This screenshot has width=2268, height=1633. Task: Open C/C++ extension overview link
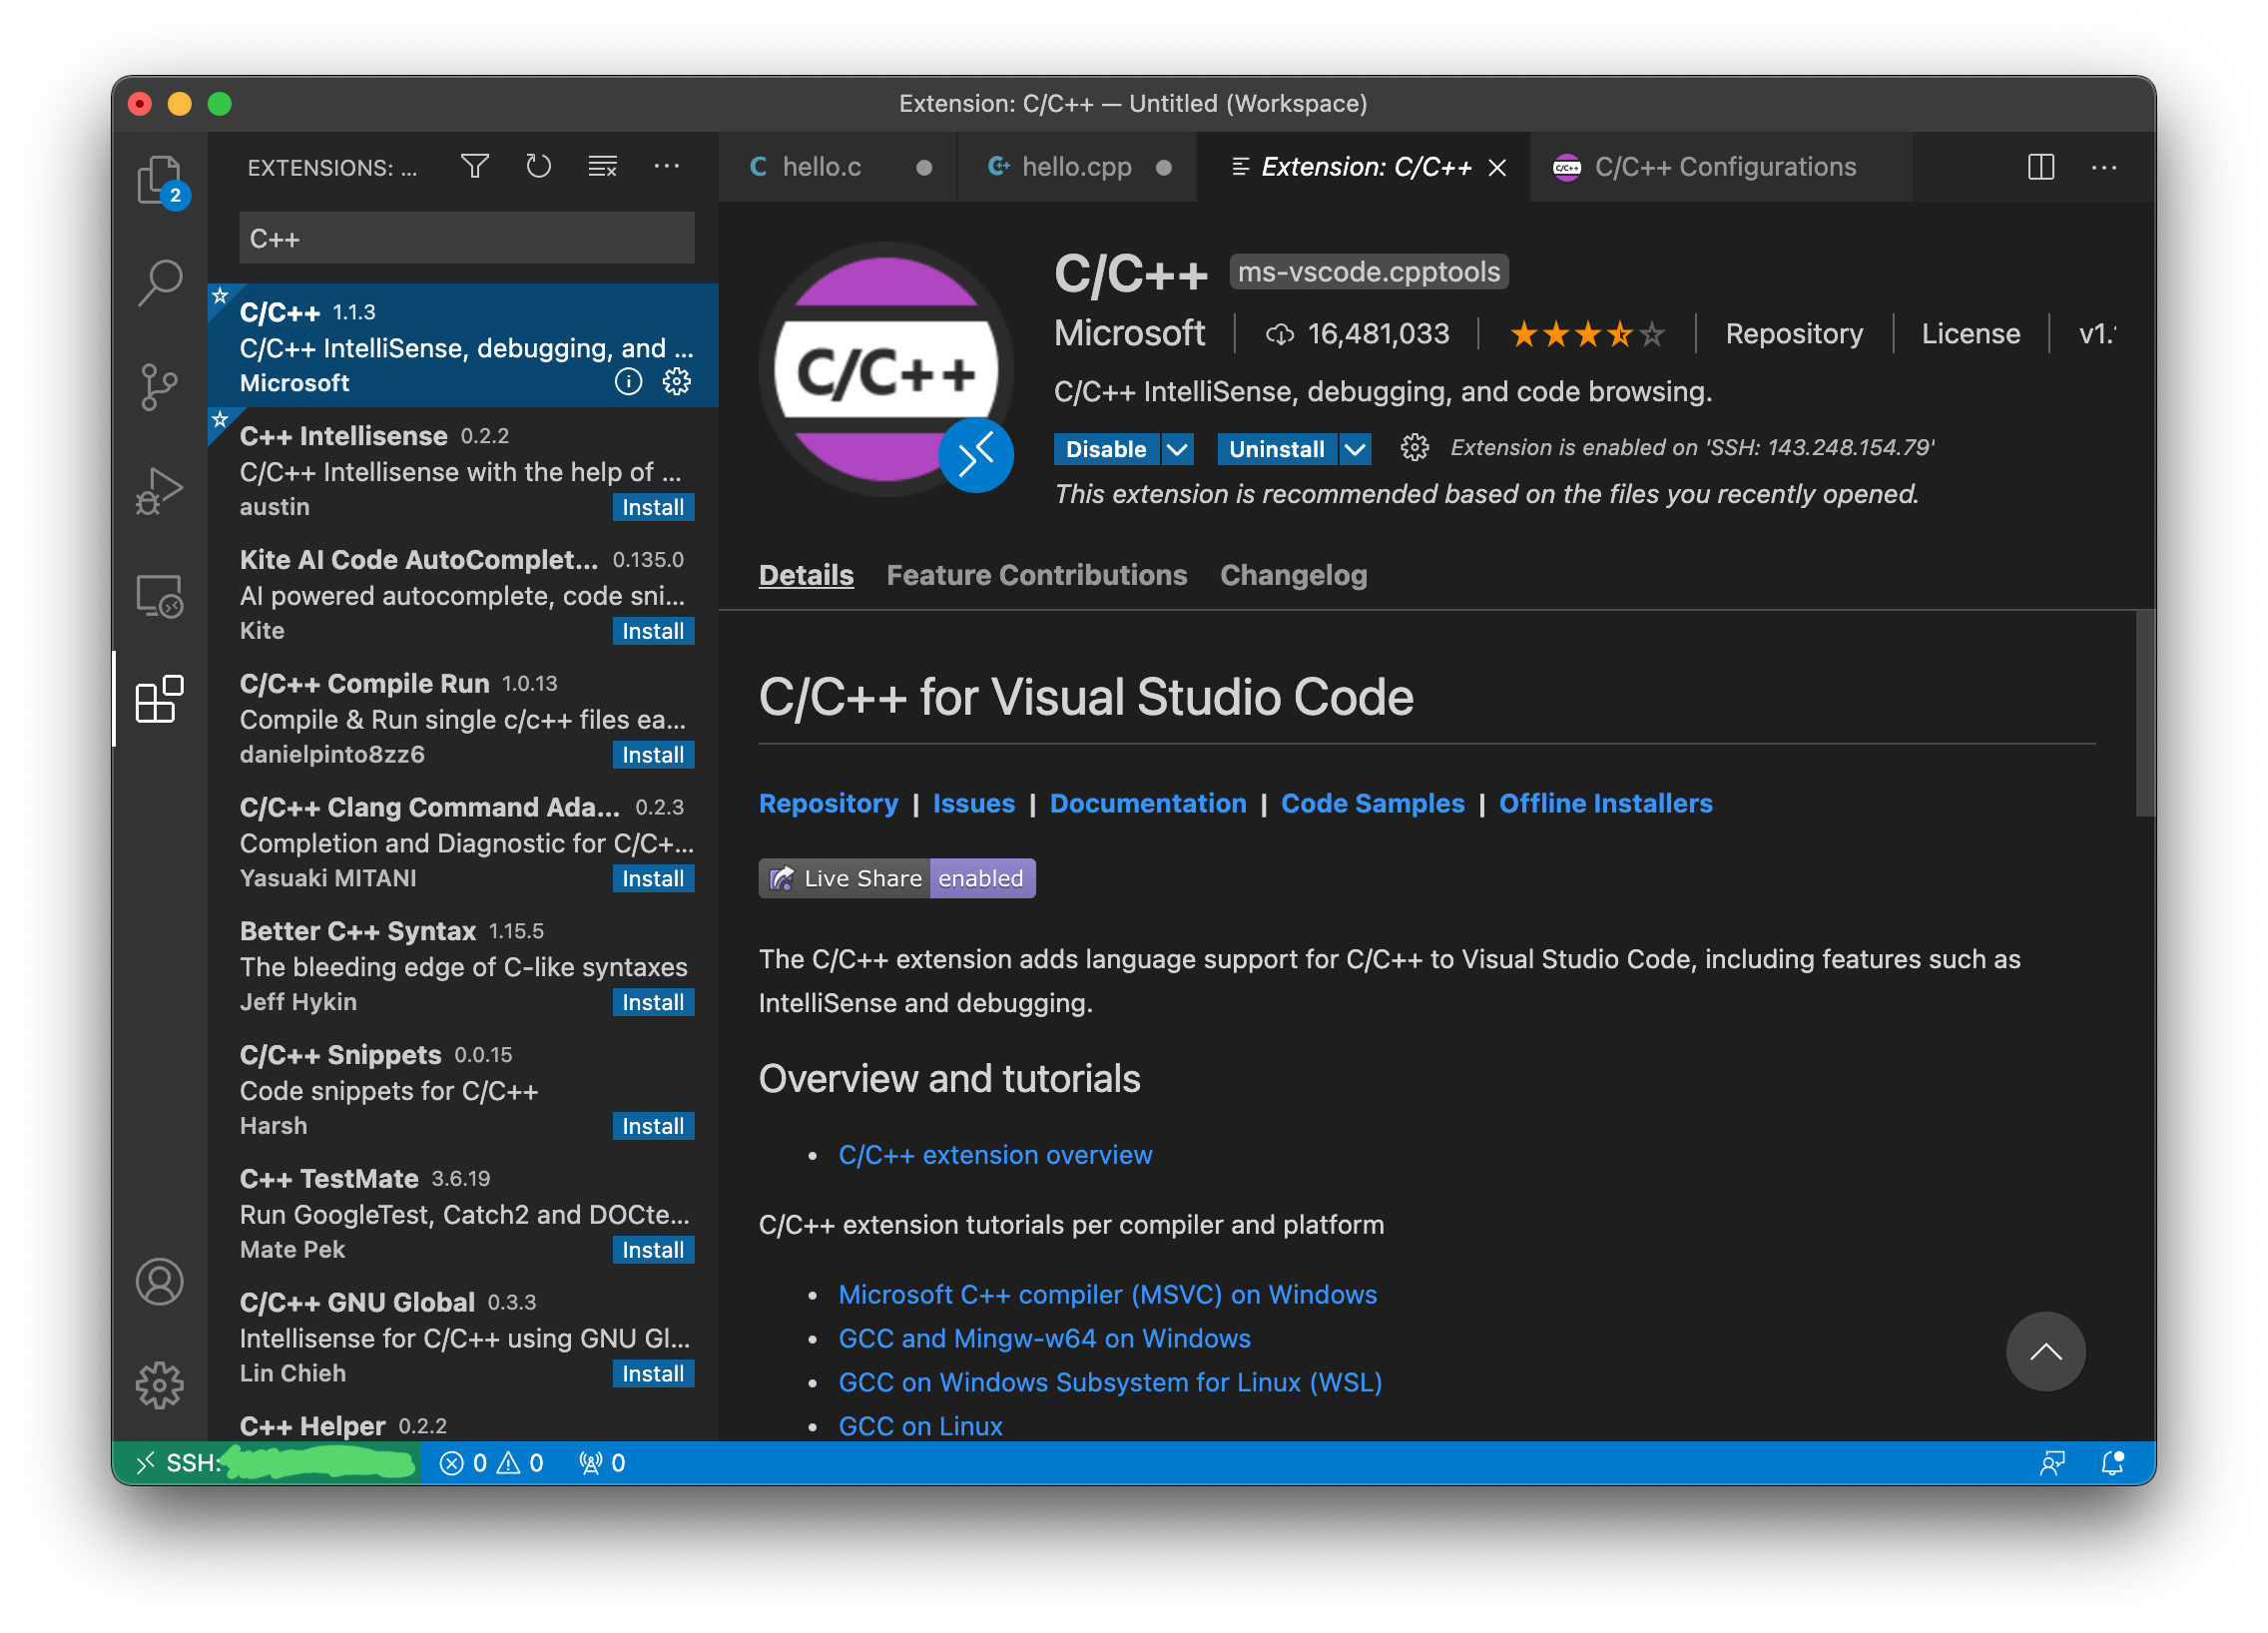995,1156
